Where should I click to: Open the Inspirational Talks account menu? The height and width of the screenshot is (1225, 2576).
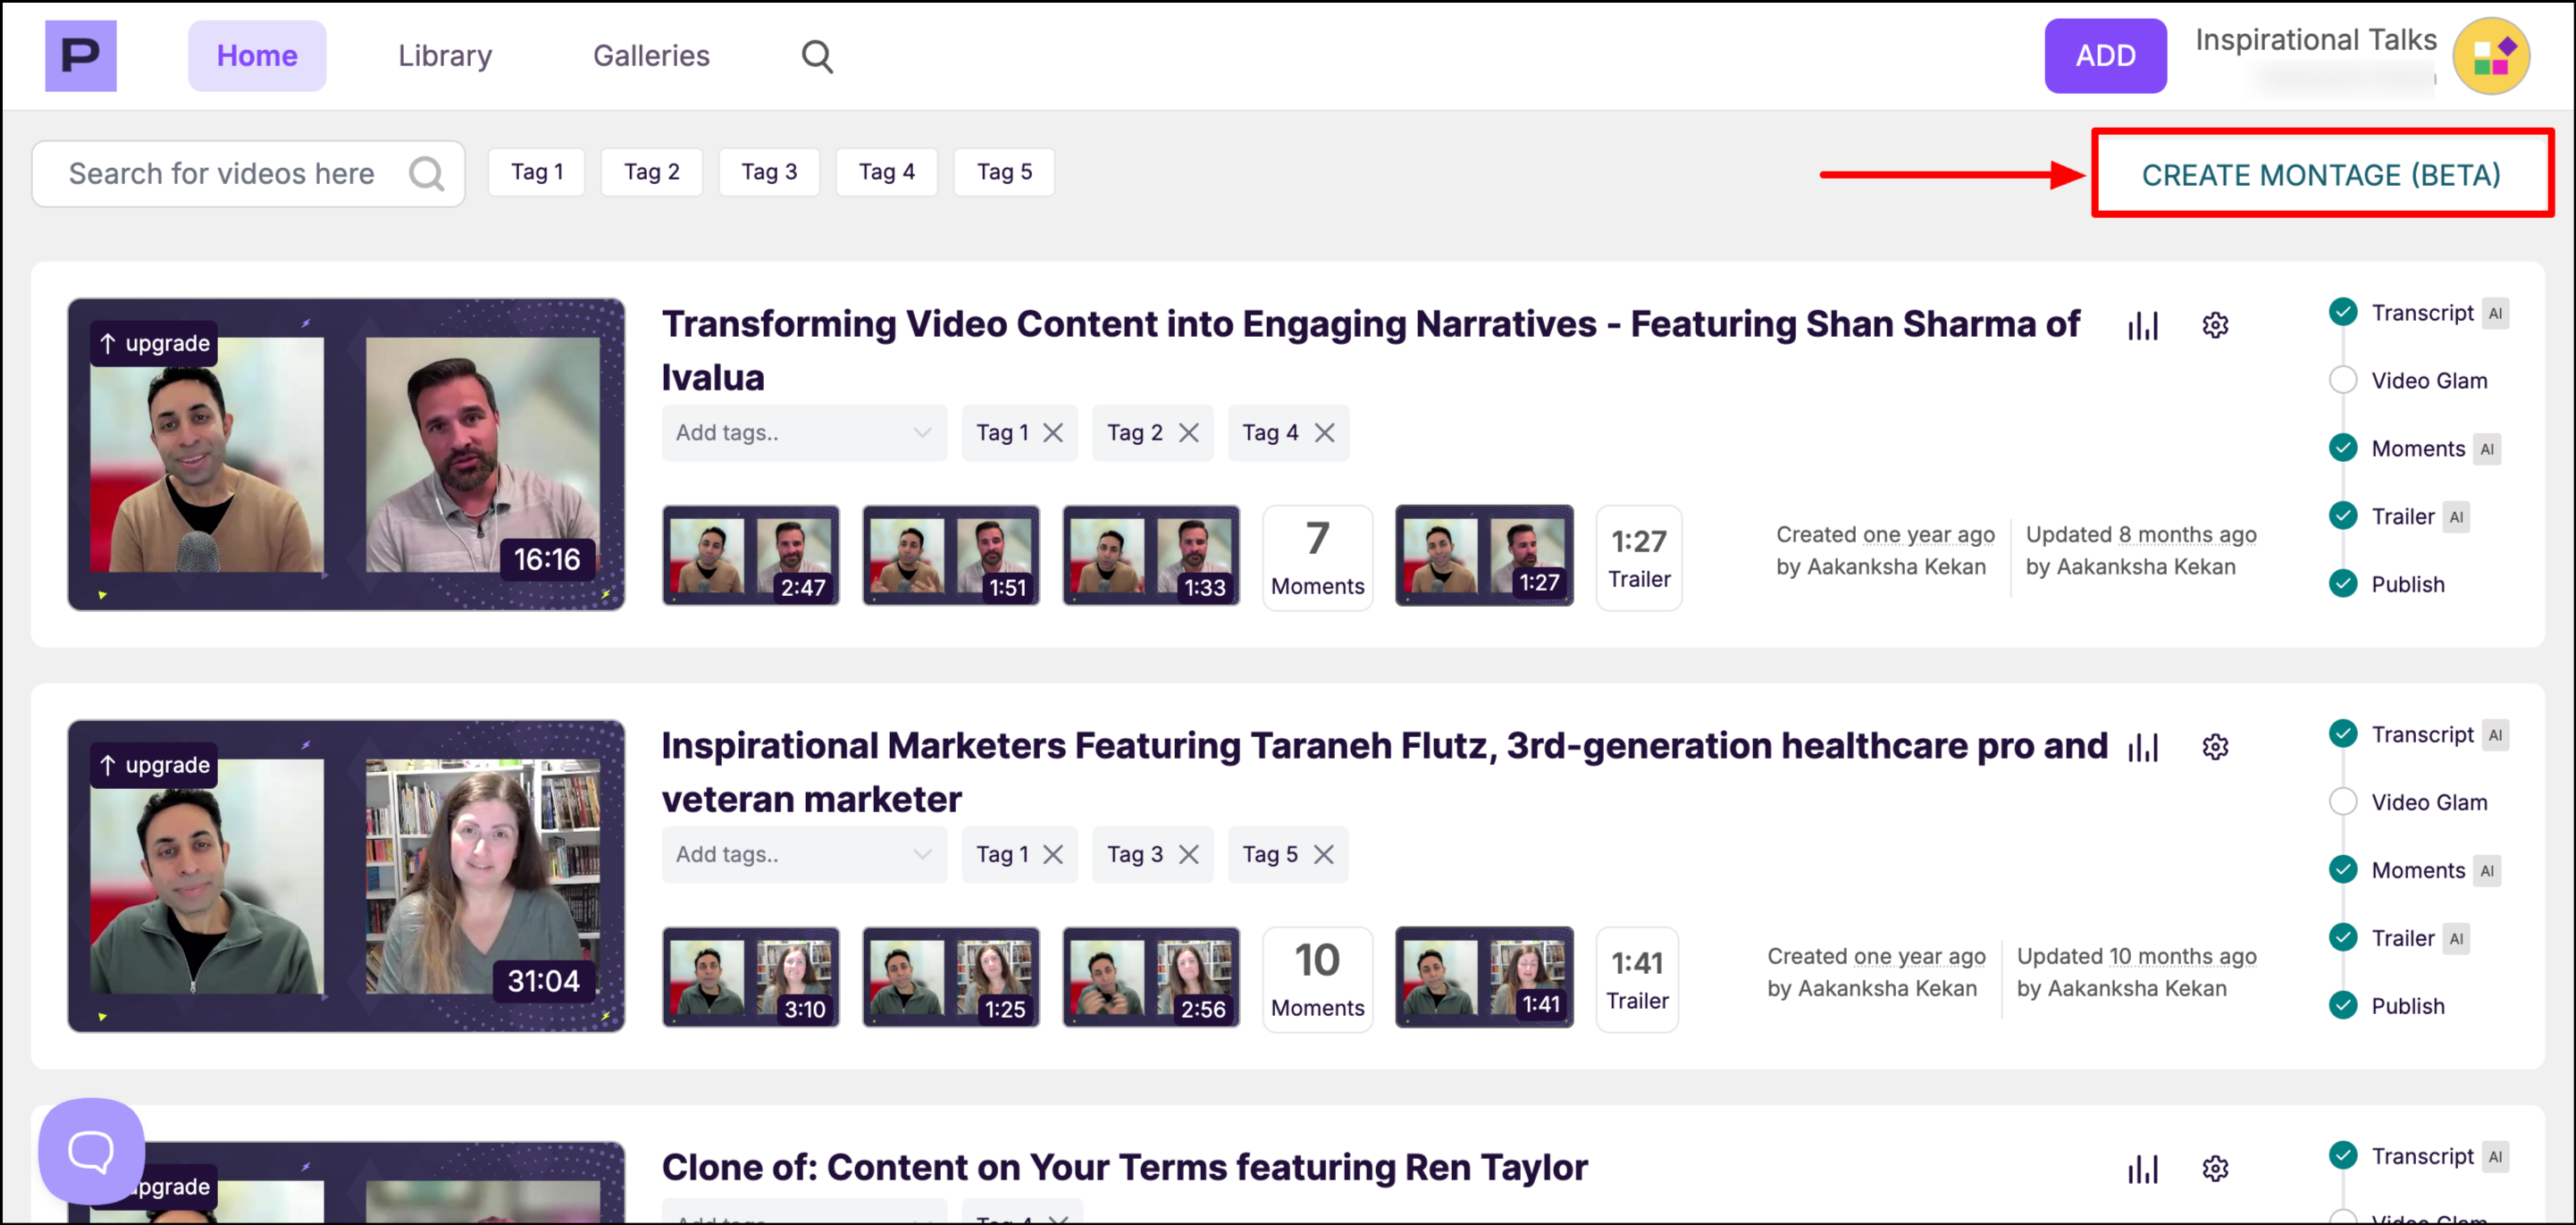[2315, 40]
